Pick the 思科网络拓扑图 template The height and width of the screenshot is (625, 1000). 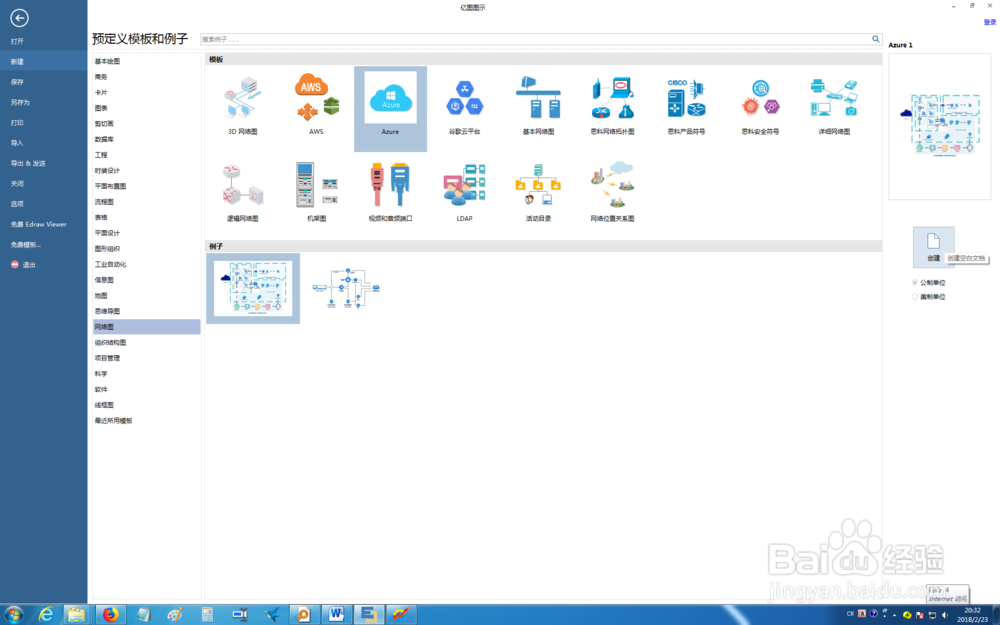[612, 106]
